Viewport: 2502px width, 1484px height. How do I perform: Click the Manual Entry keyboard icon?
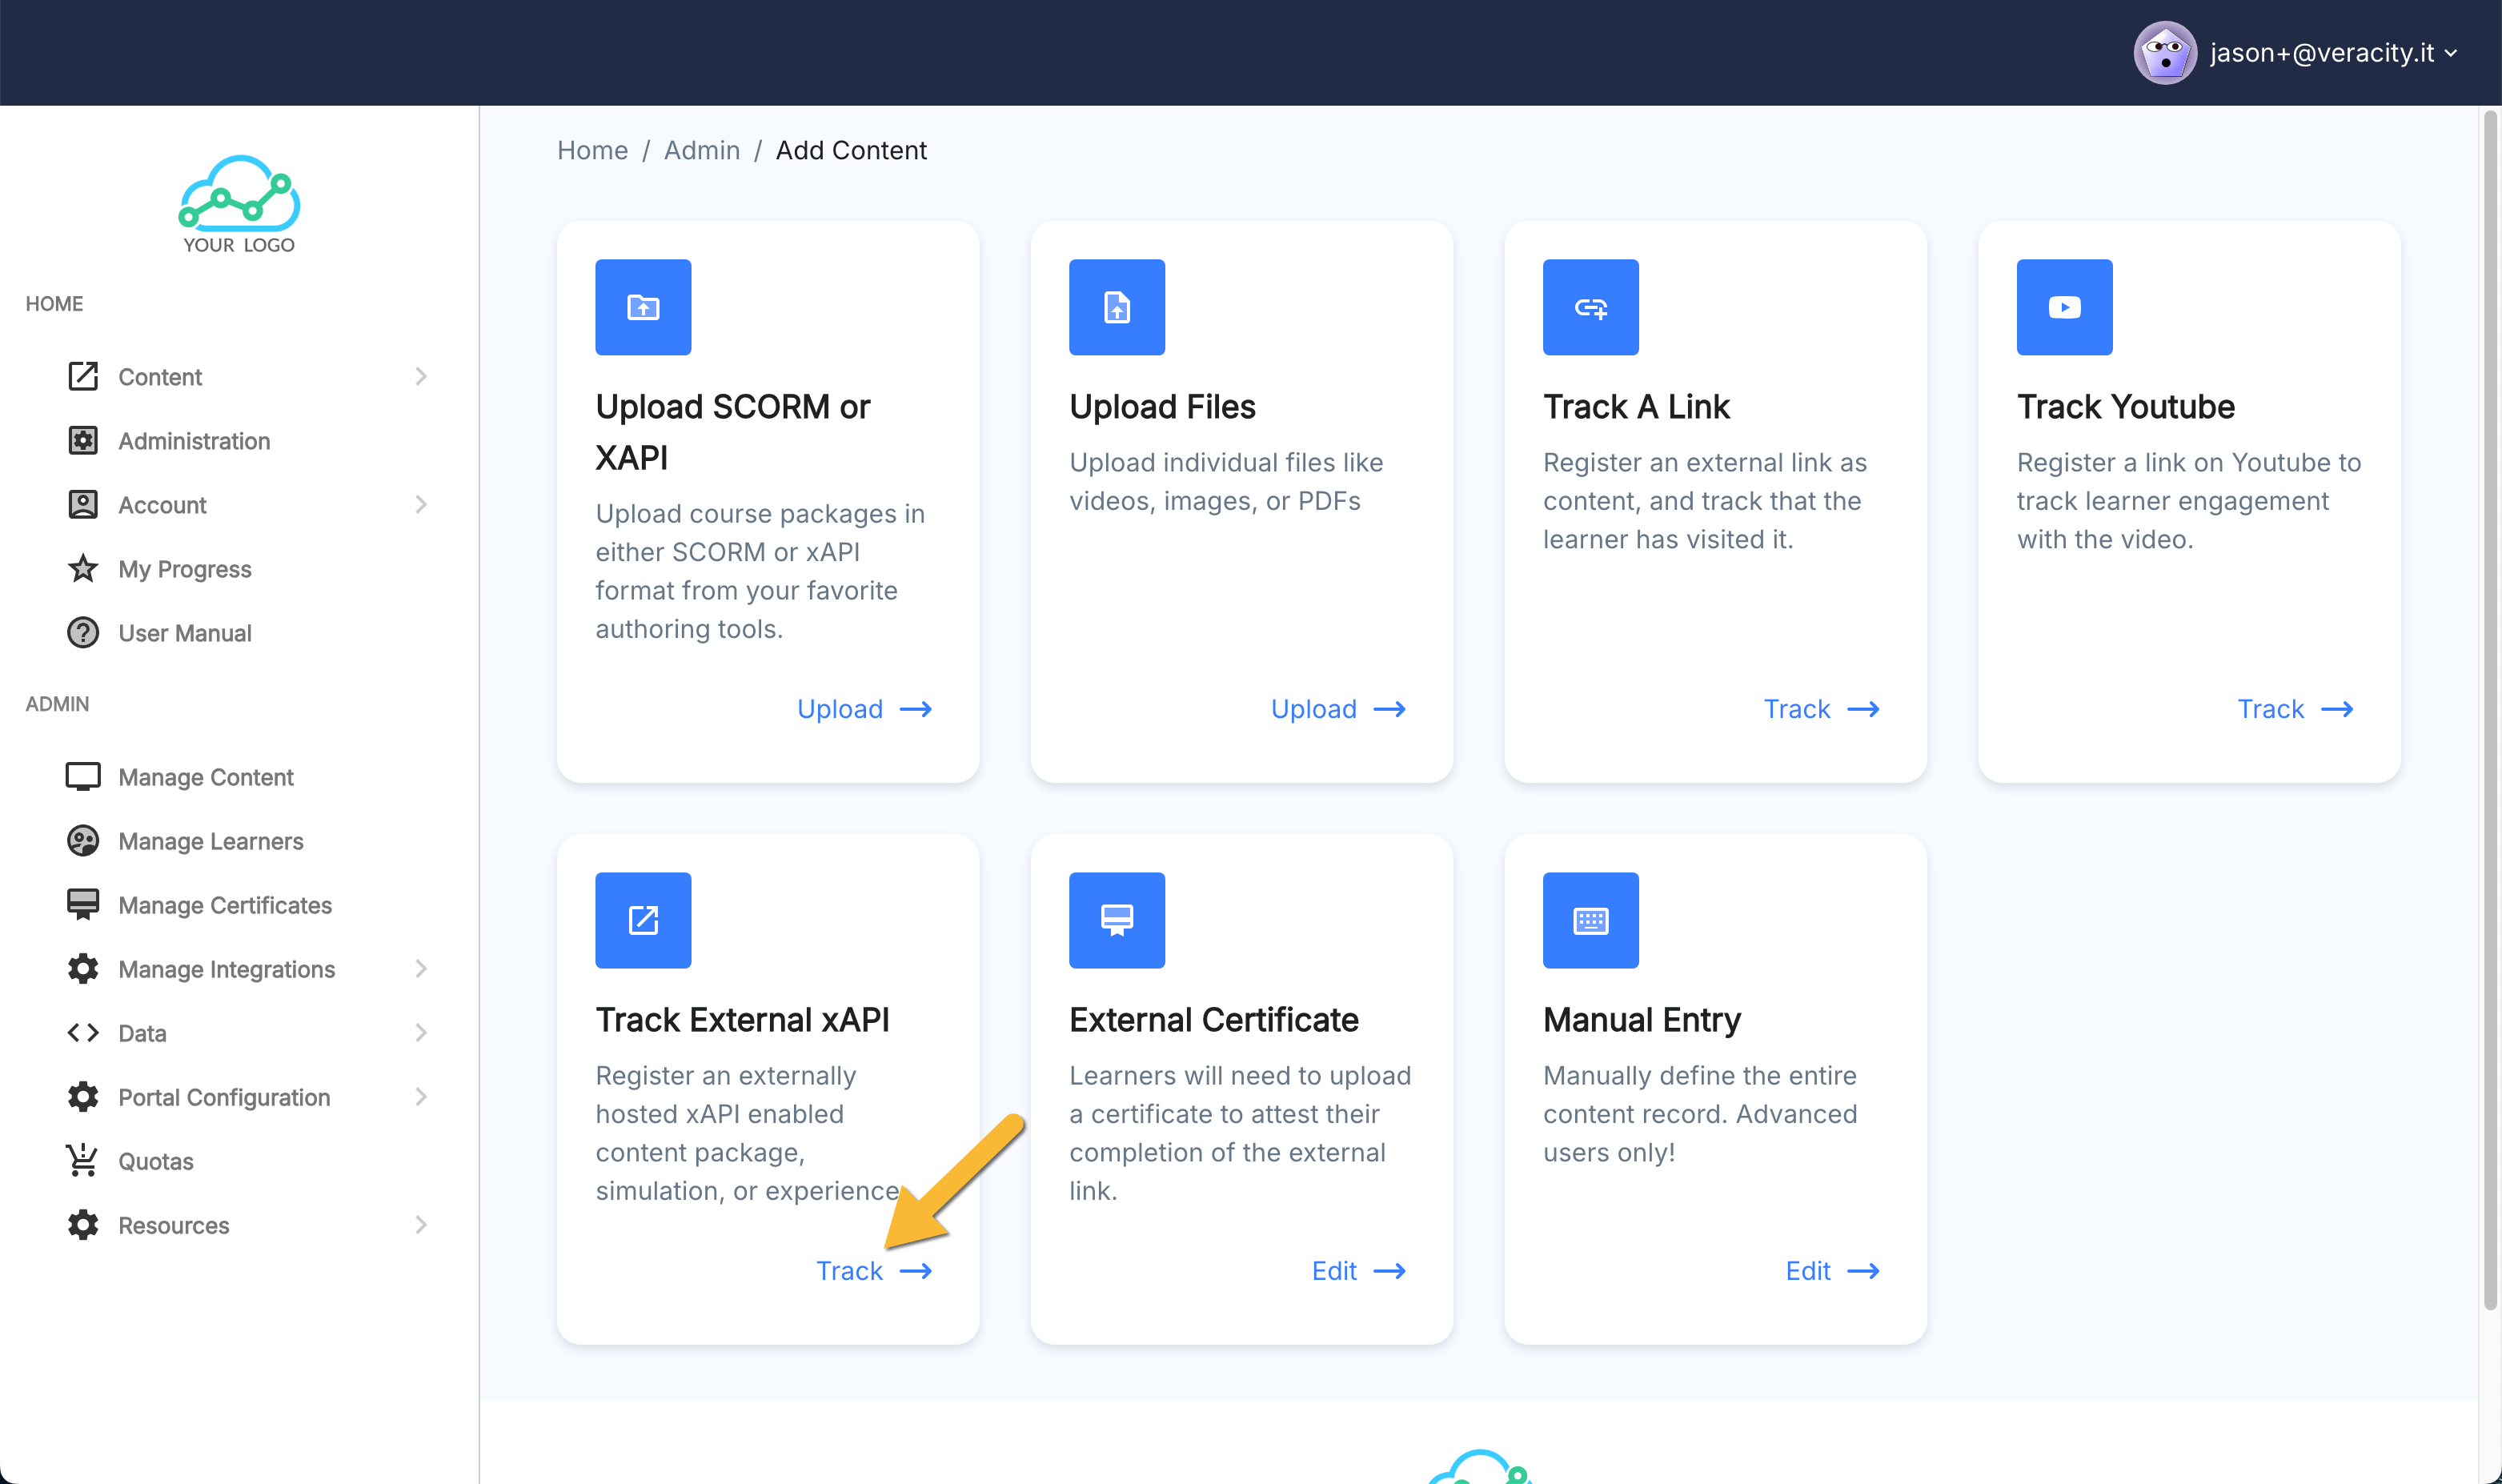(x=1590, y=919)
